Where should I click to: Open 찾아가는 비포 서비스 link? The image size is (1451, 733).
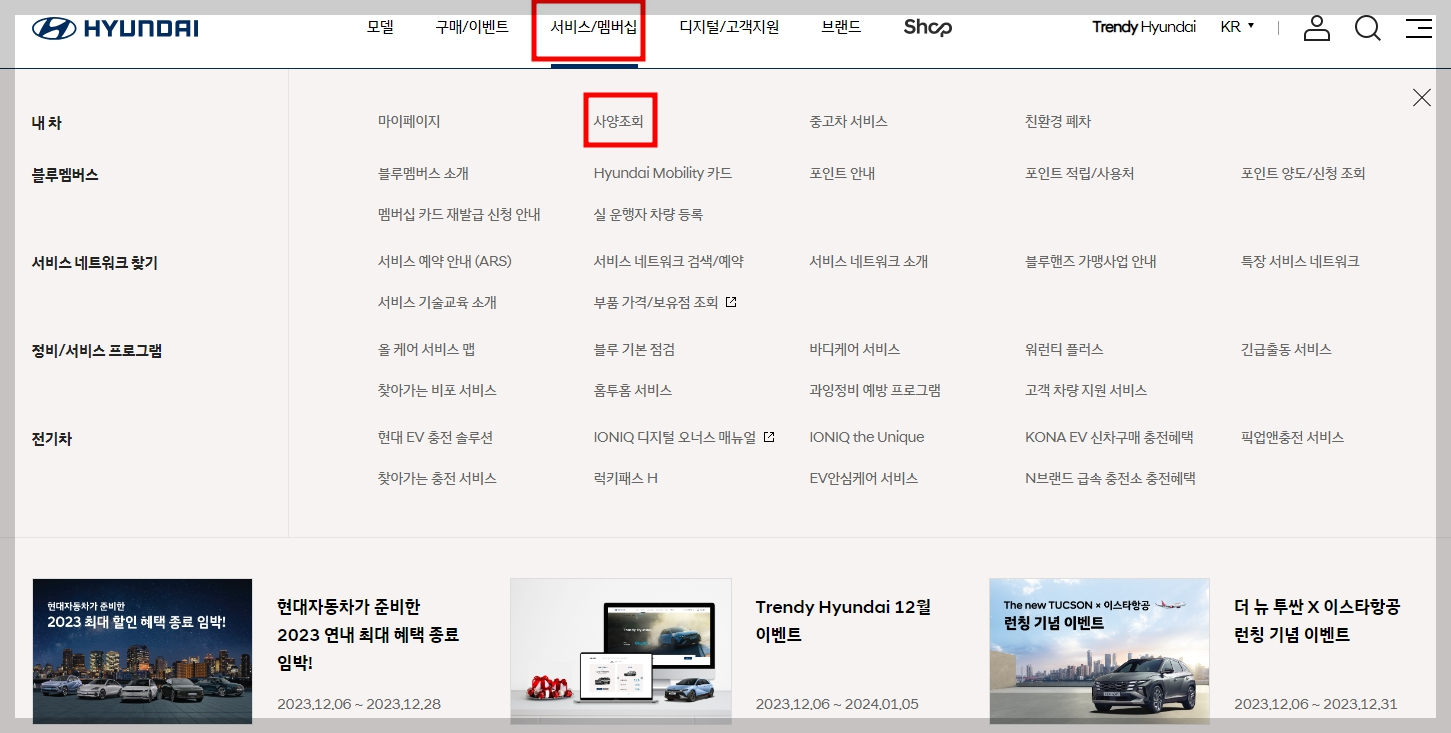437,390
